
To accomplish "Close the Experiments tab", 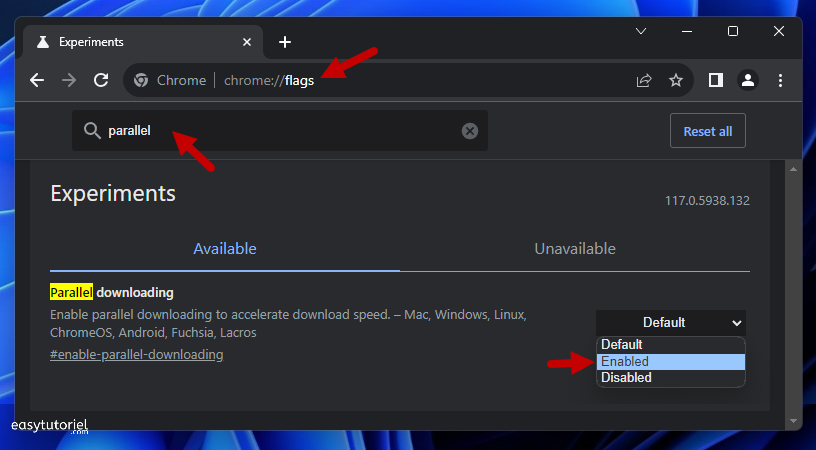I will tap(247, 42).
